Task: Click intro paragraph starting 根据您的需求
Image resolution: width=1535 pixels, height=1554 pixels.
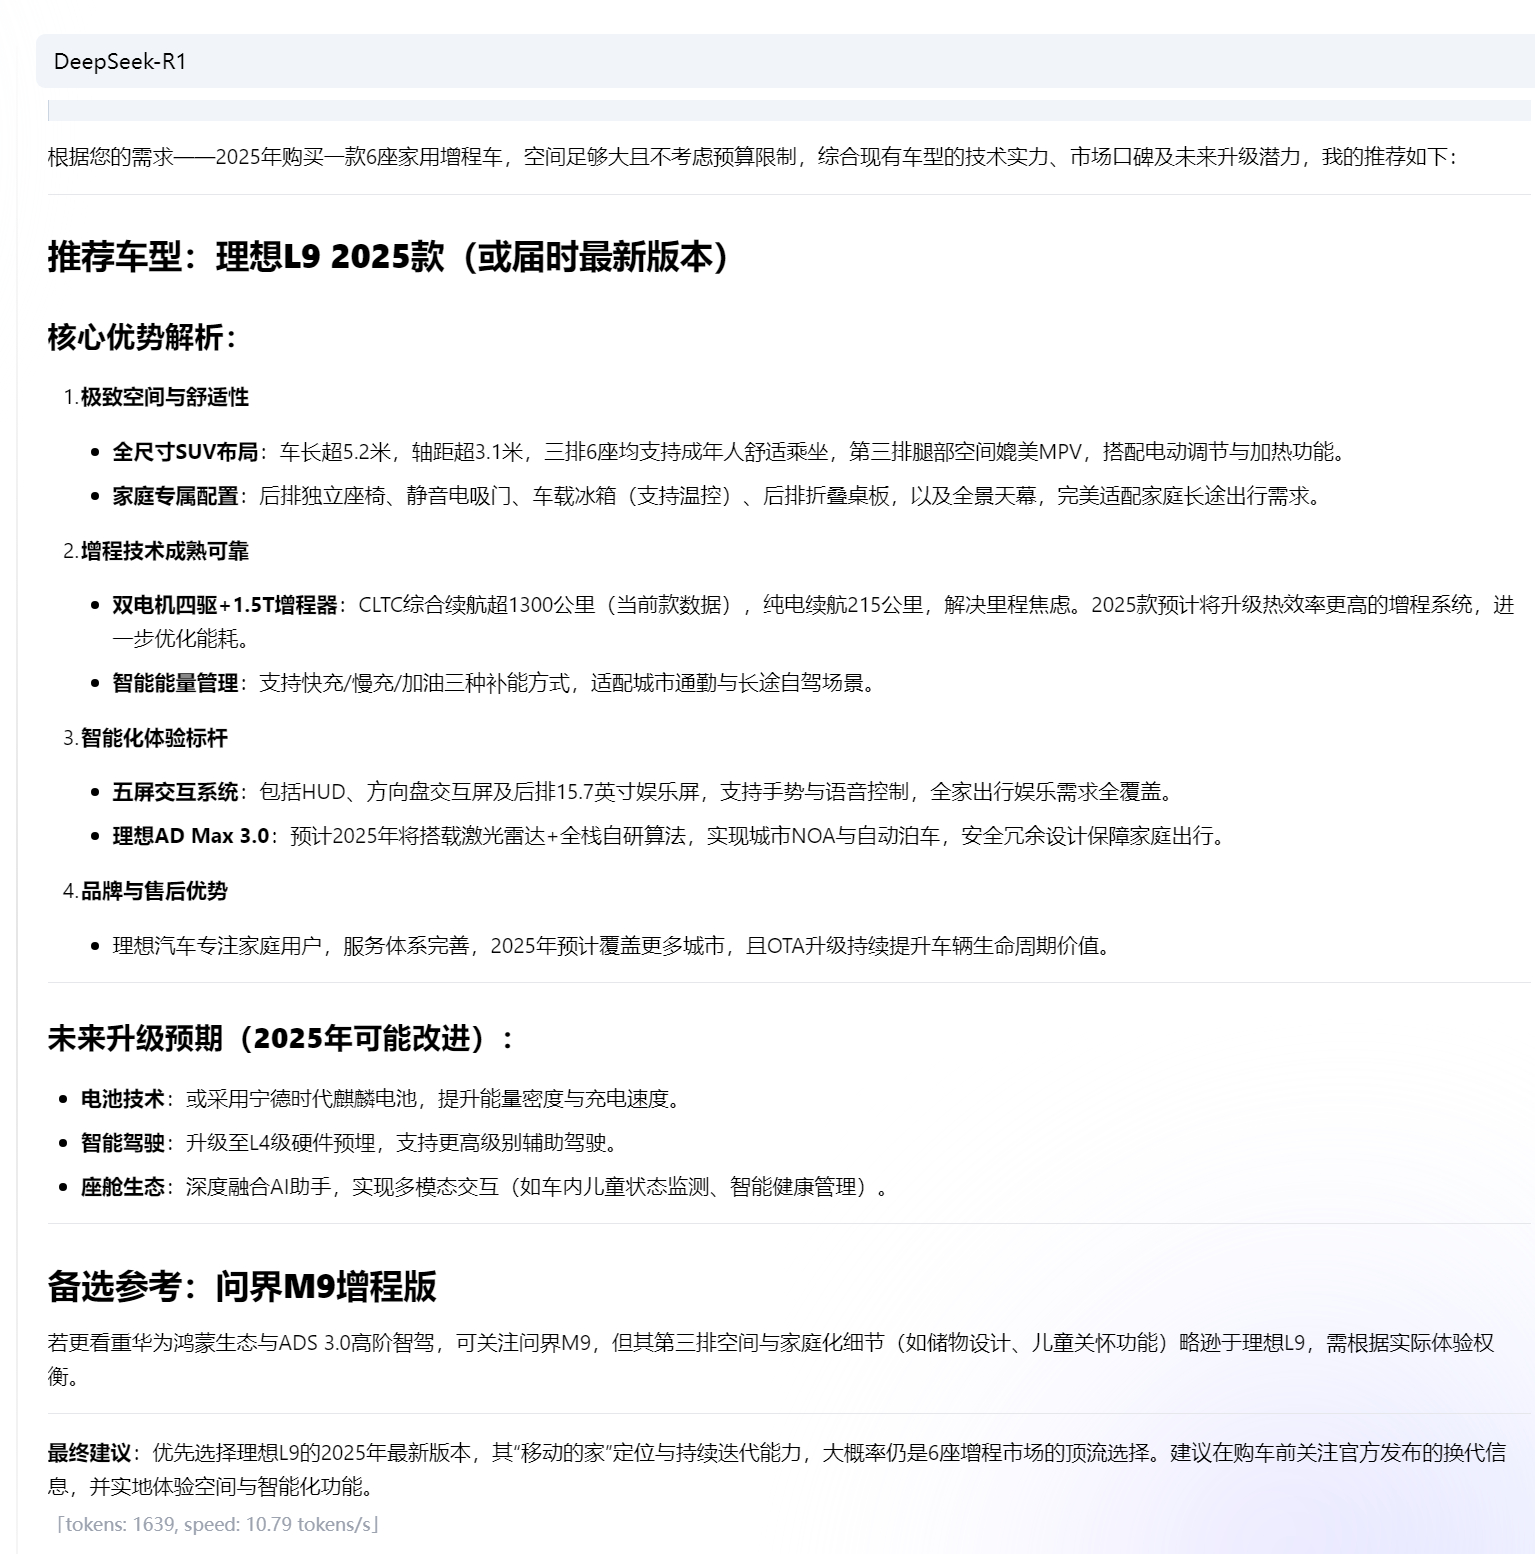Action: pyautogui.click(x=753, y=157)
